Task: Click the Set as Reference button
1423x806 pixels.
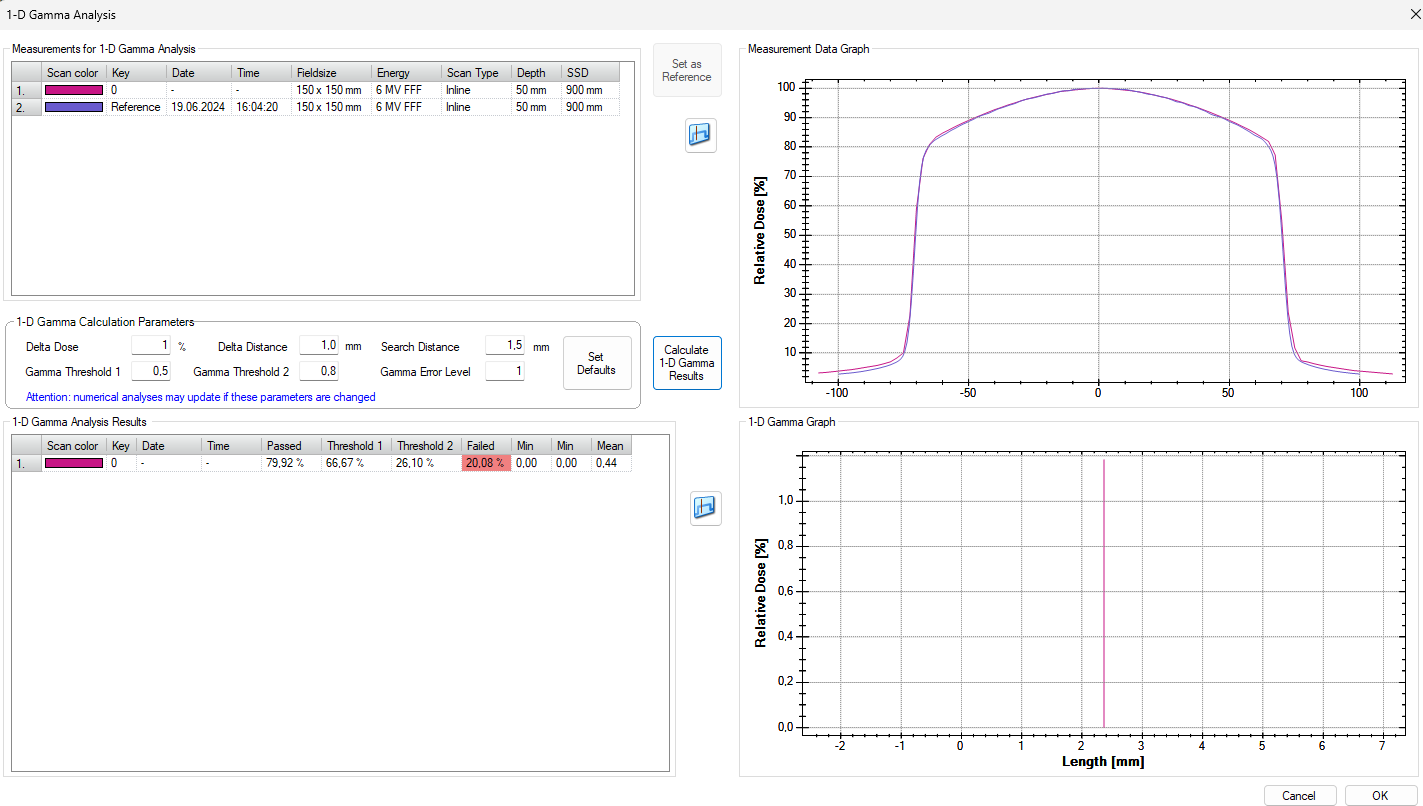Action: coord(686,70)
